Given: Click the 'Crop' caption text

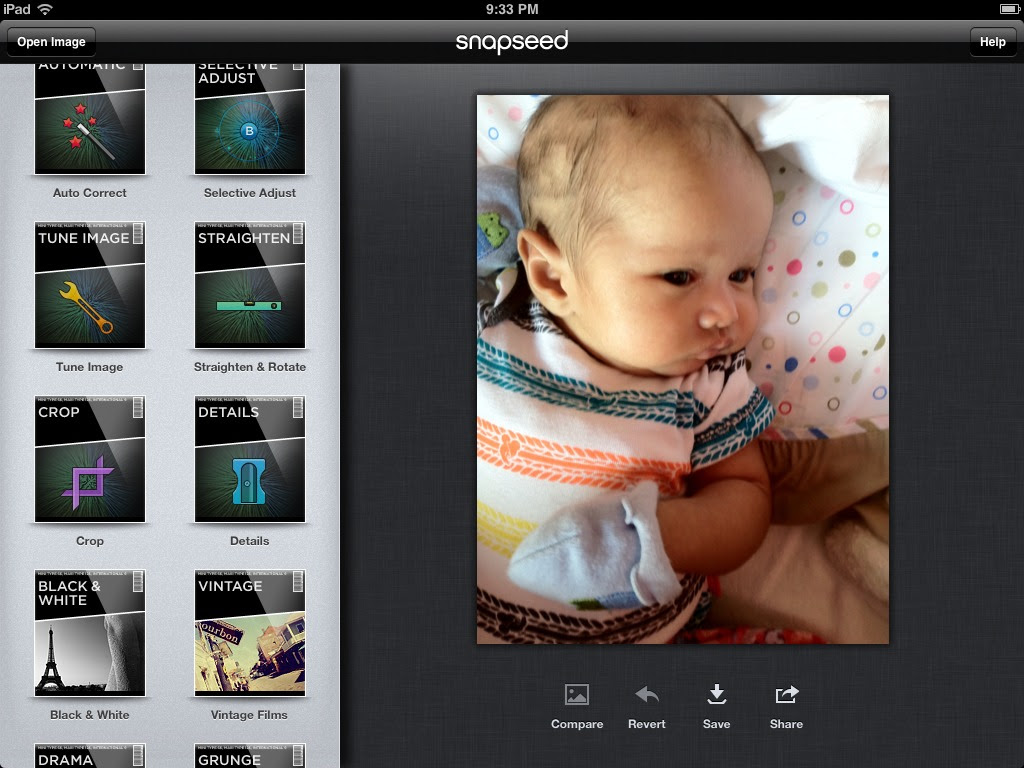Looking at the screenshot, I should (89, 541).
